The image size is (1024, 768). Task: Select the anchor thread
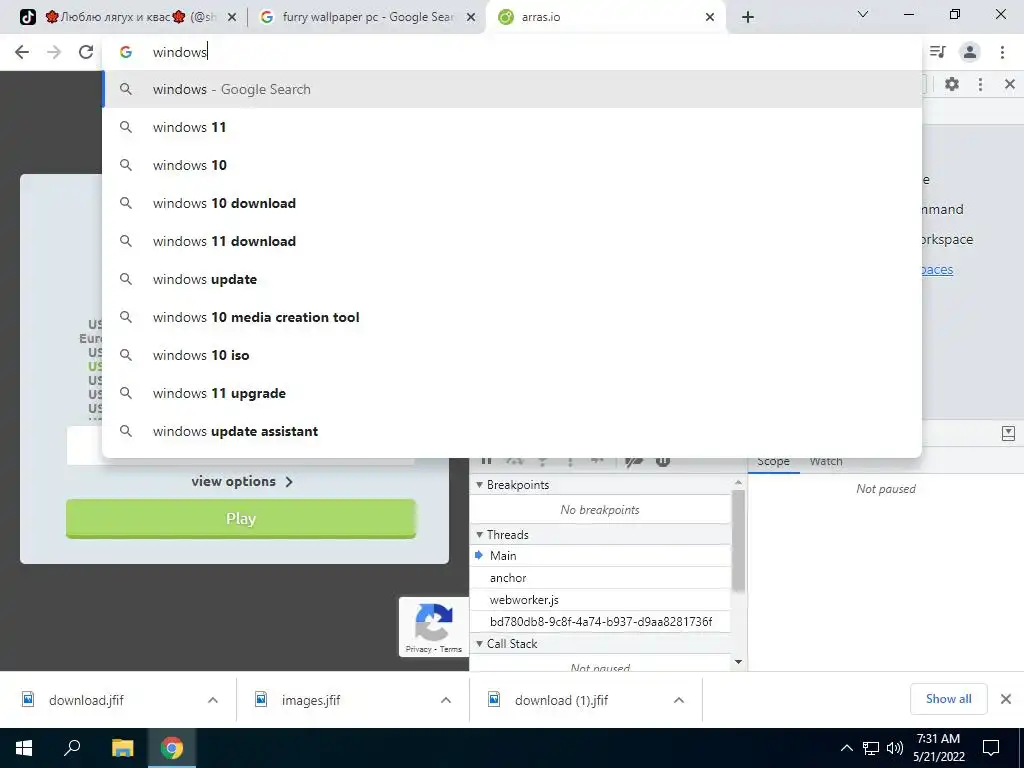point(601,578)
